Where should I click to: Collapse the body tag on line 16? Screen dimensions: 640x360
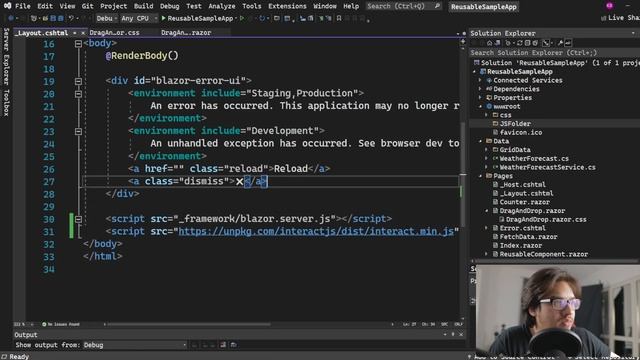tap(78, 44)
